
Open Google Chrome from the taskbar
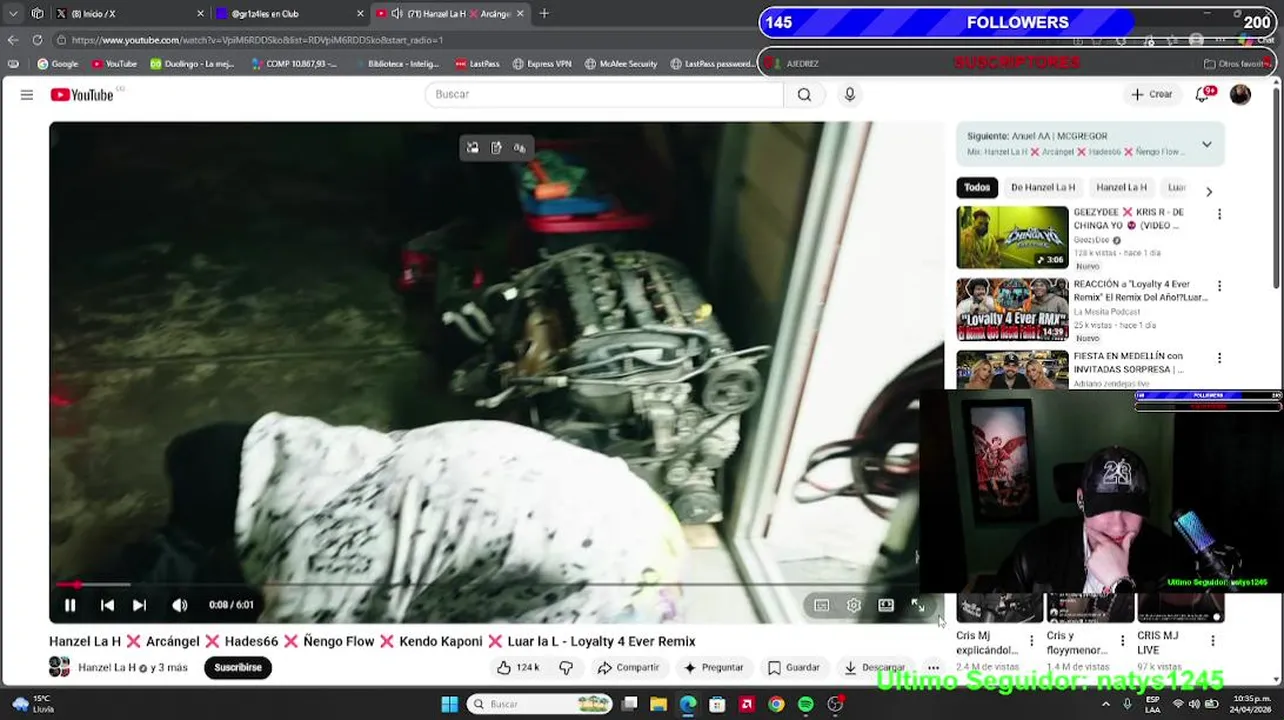[x=776, y=704]
